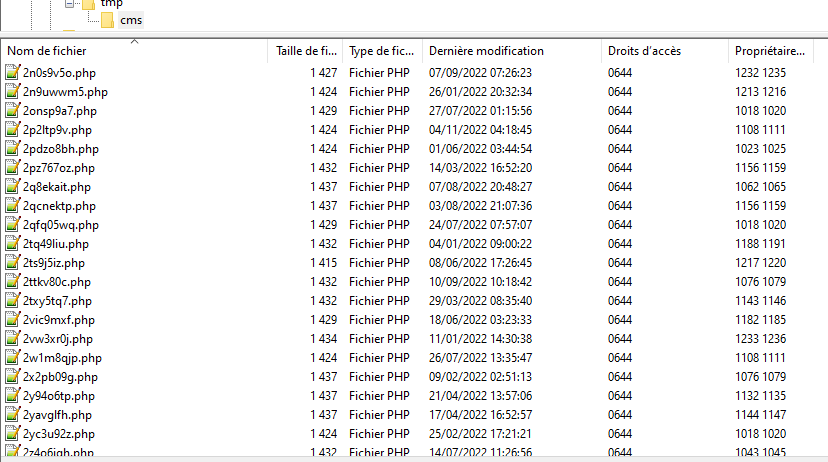Click the PHP file icon for 2pz767oz.php

[13, 167]
